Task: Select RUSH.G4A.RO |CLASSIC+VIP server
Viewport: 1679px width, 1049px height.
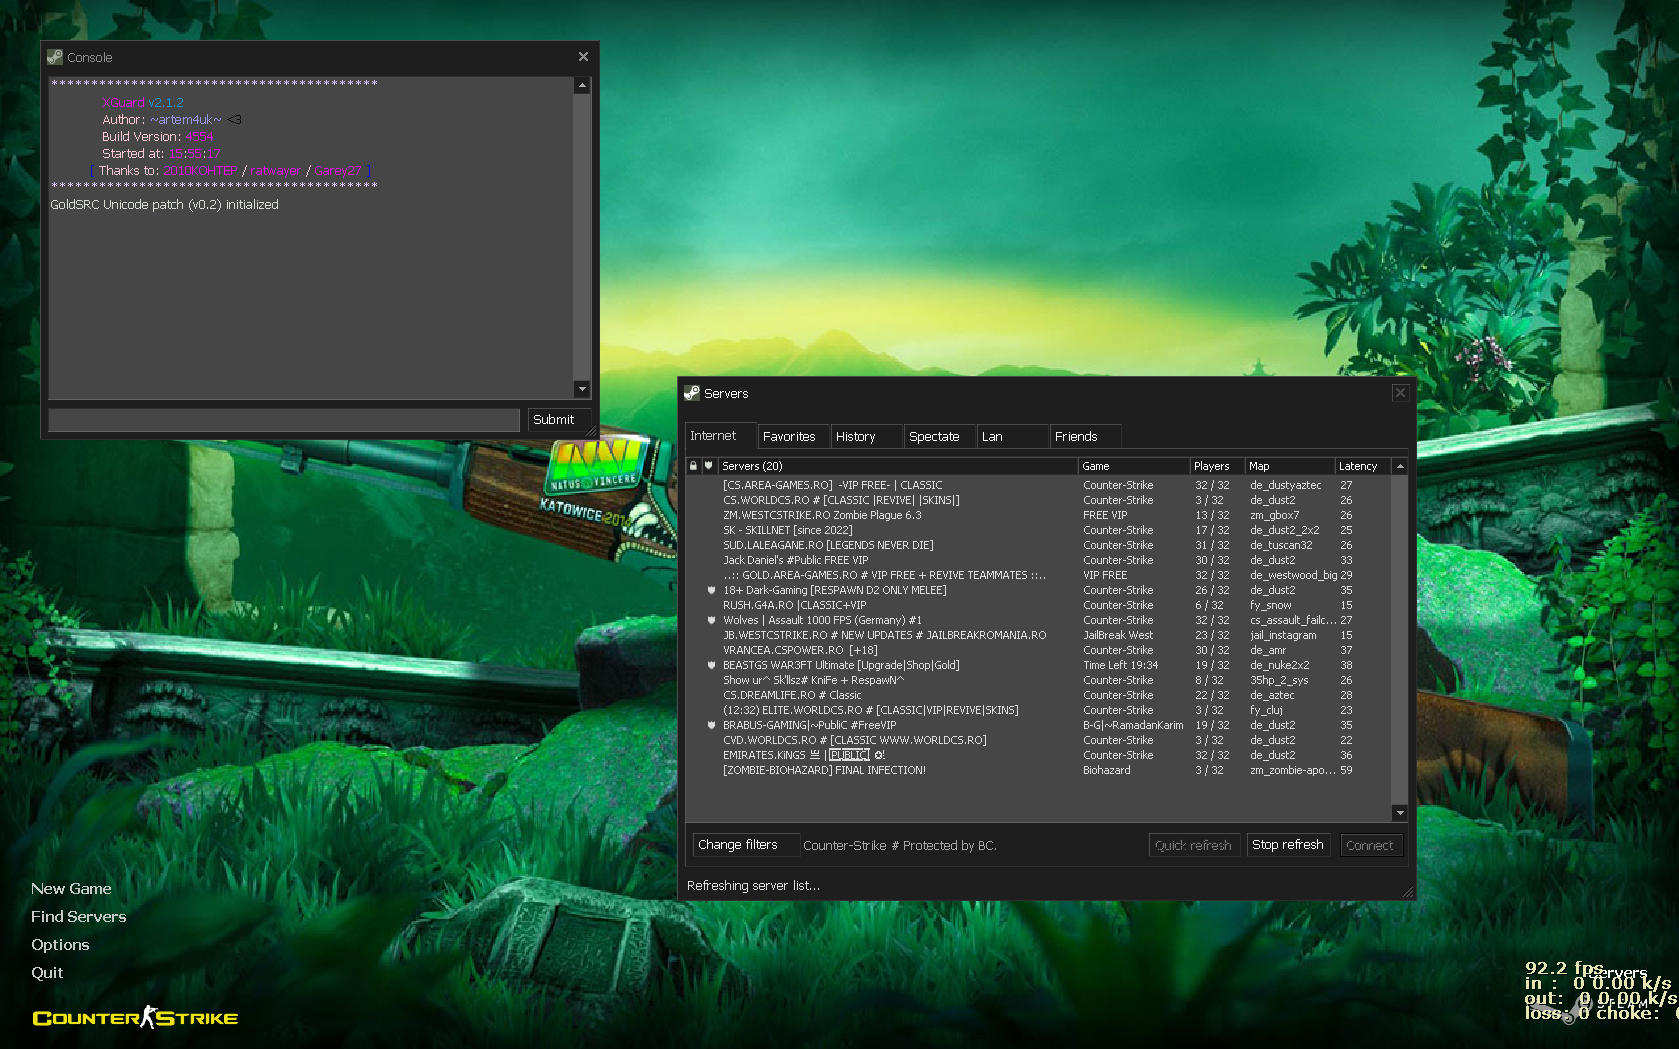Action: pyautogui.click(x=1037, y=605)
